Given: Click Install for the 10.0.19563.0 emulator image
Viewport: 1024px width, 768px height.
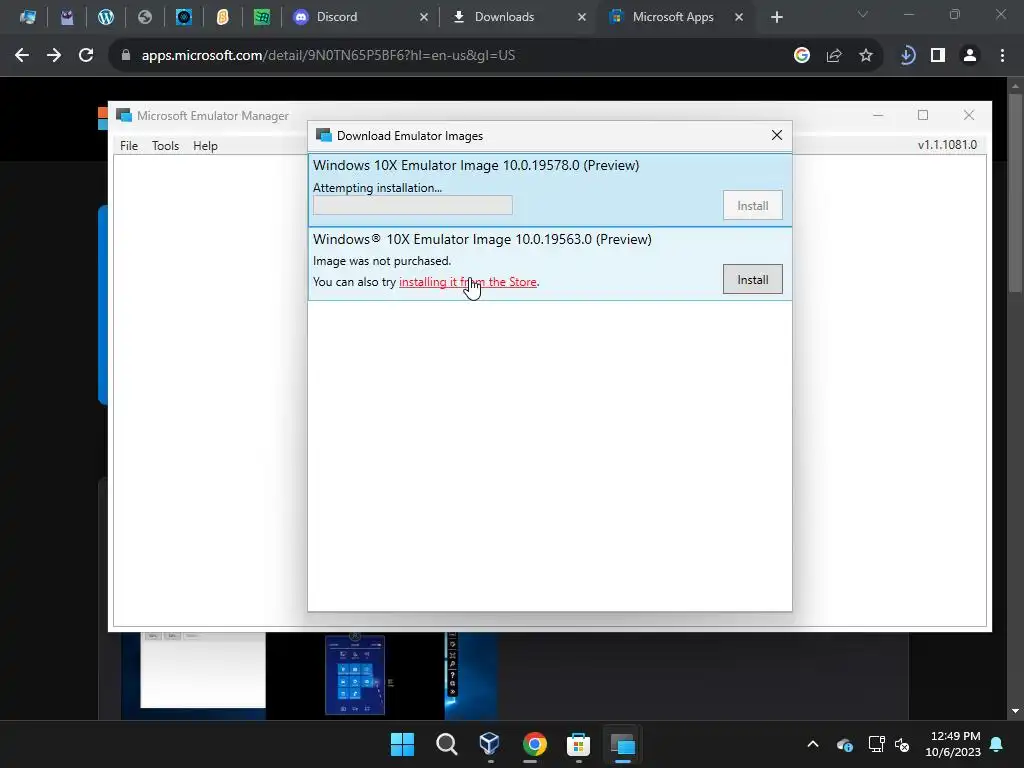Looking at the screenshot, I should click(752, 280).
